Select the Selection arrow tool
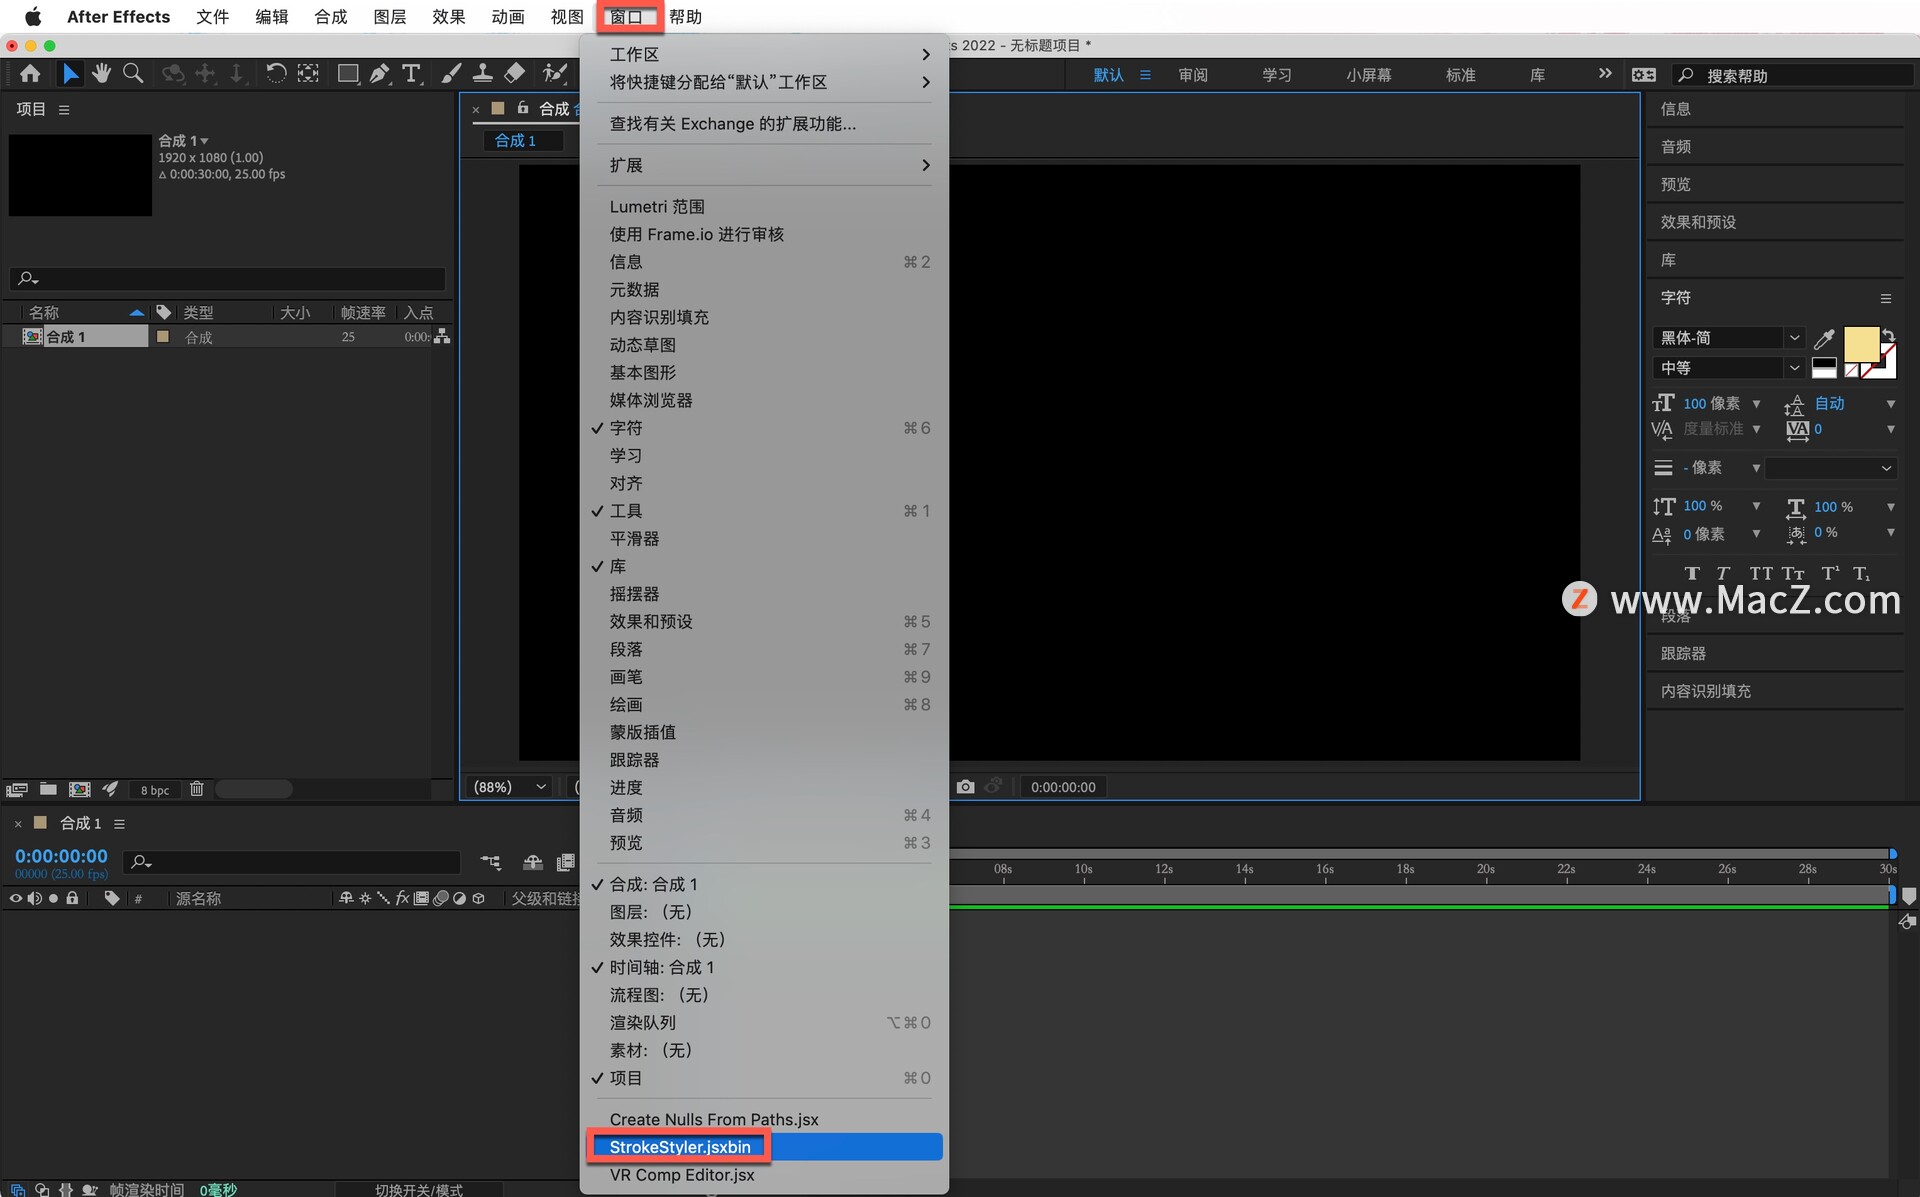The image size is (1920, 1197). click(70, 74)
